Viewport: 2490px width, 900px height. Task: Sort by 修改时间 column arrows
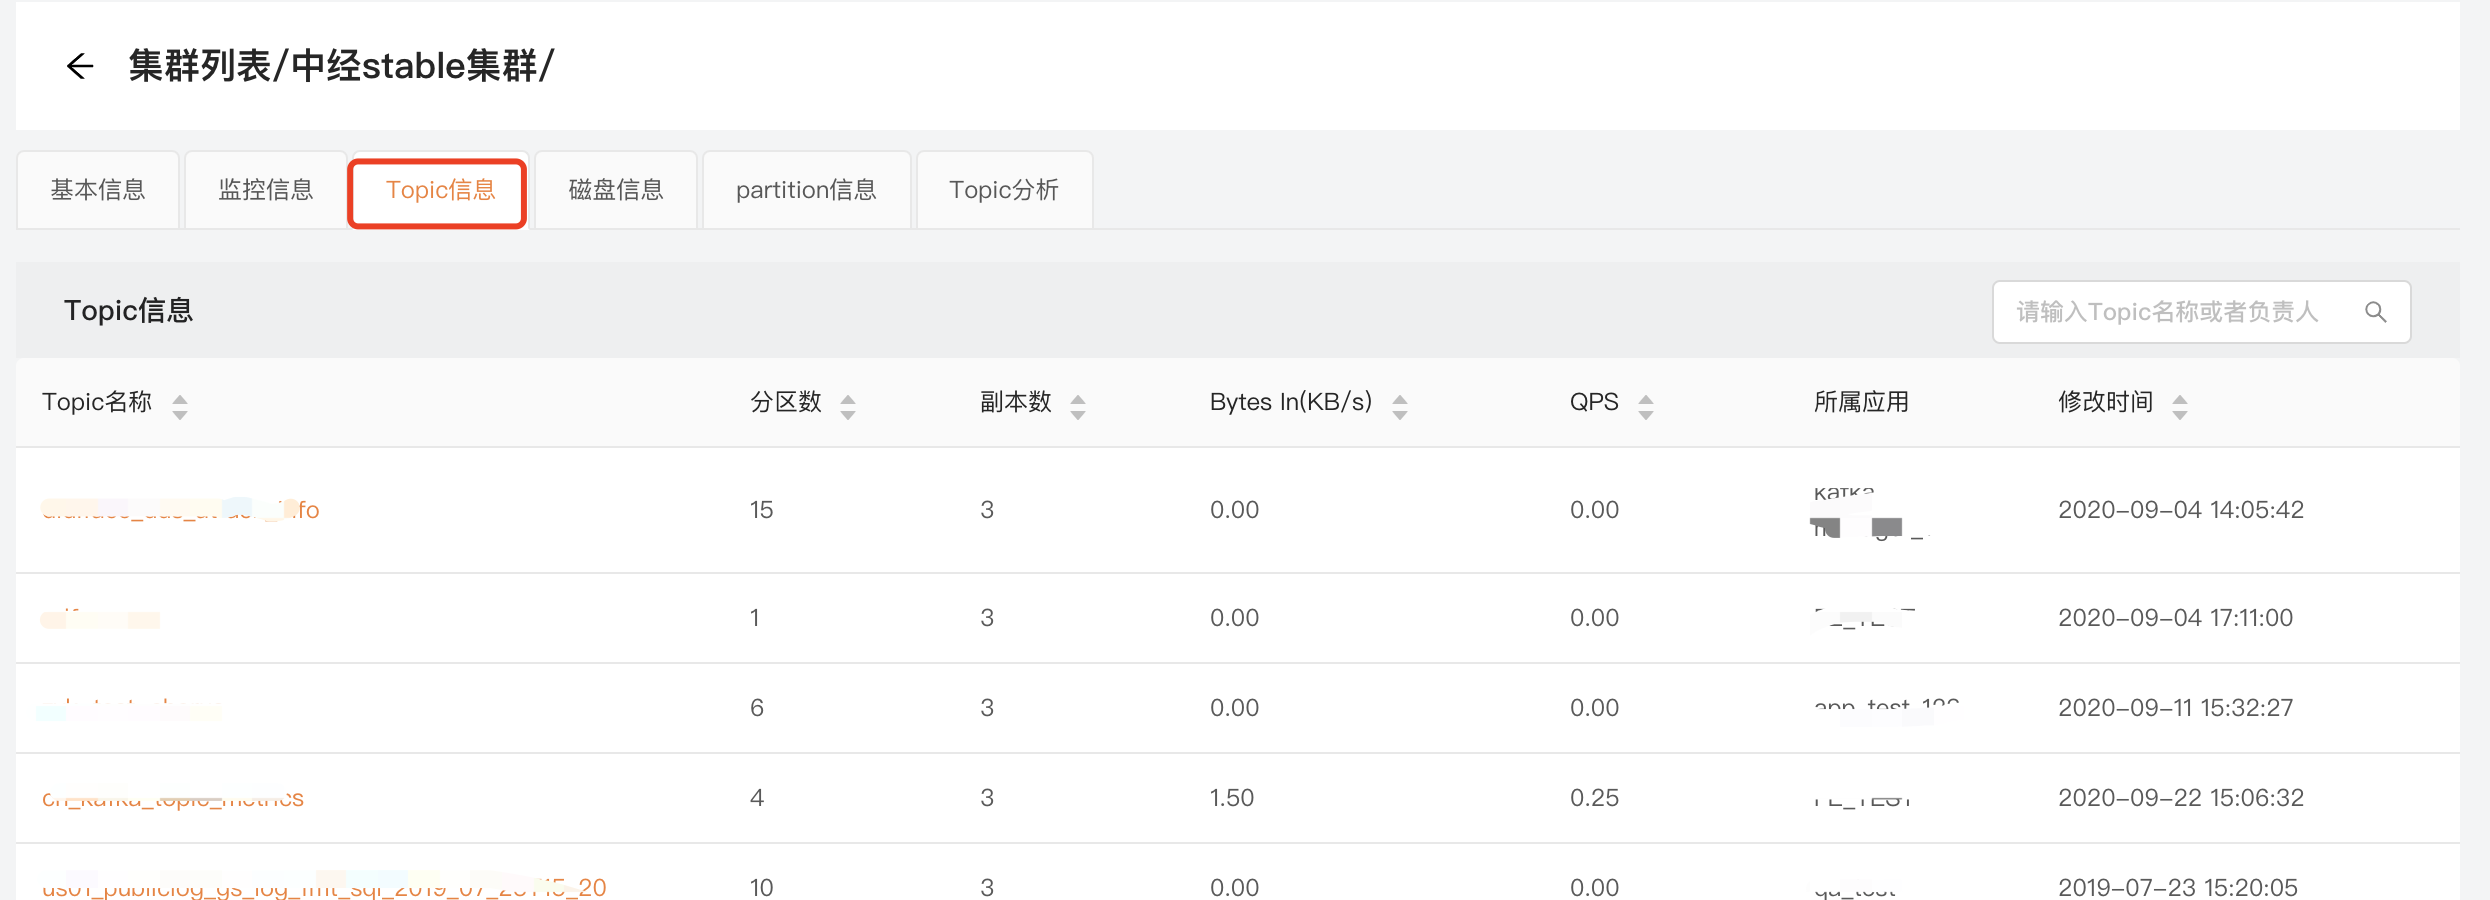tap(2180, 406)
